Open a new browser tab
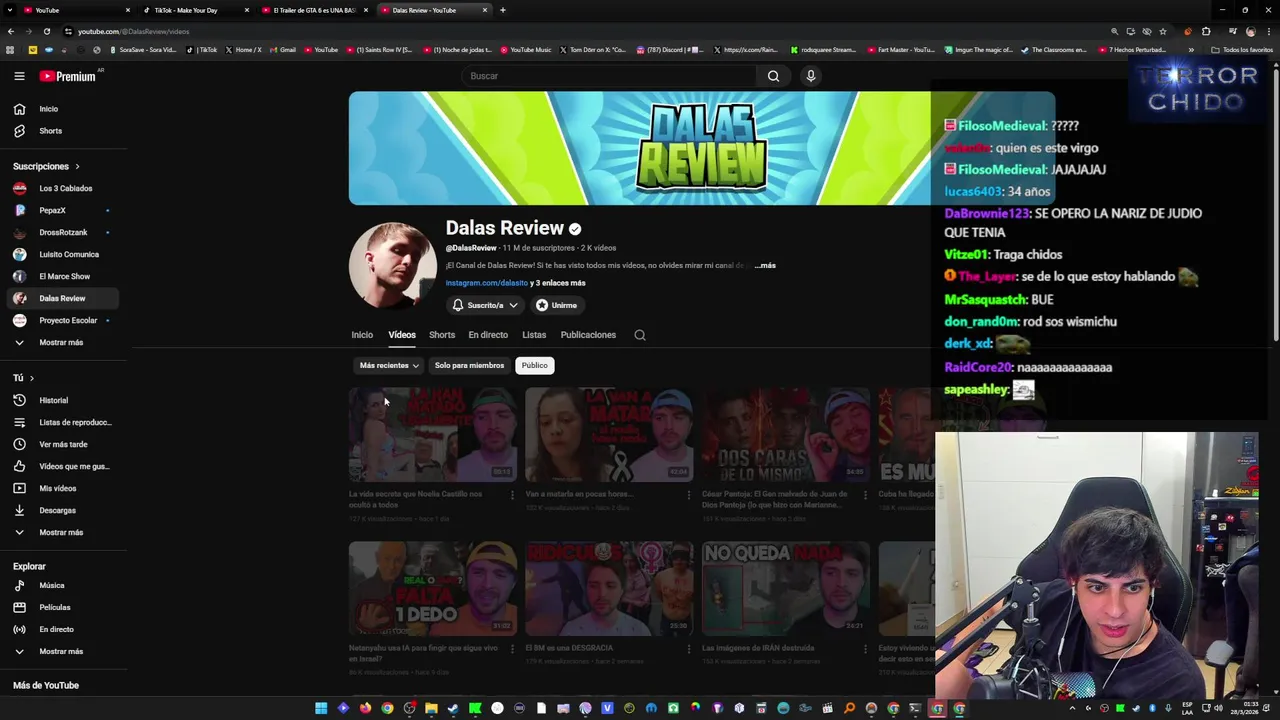Screen dimensions: 1280x720 (x=502, y=10)
